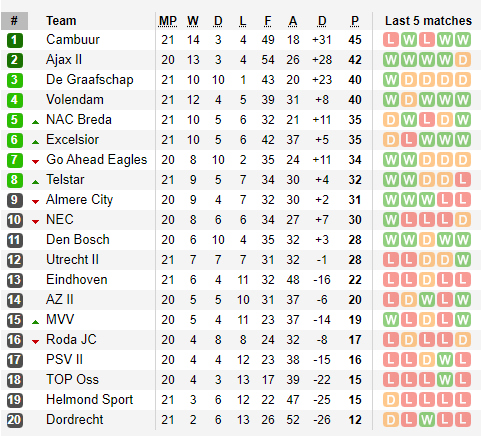Open the Den Bosch team link
This screenshot has width=481, height=436.
78,240
